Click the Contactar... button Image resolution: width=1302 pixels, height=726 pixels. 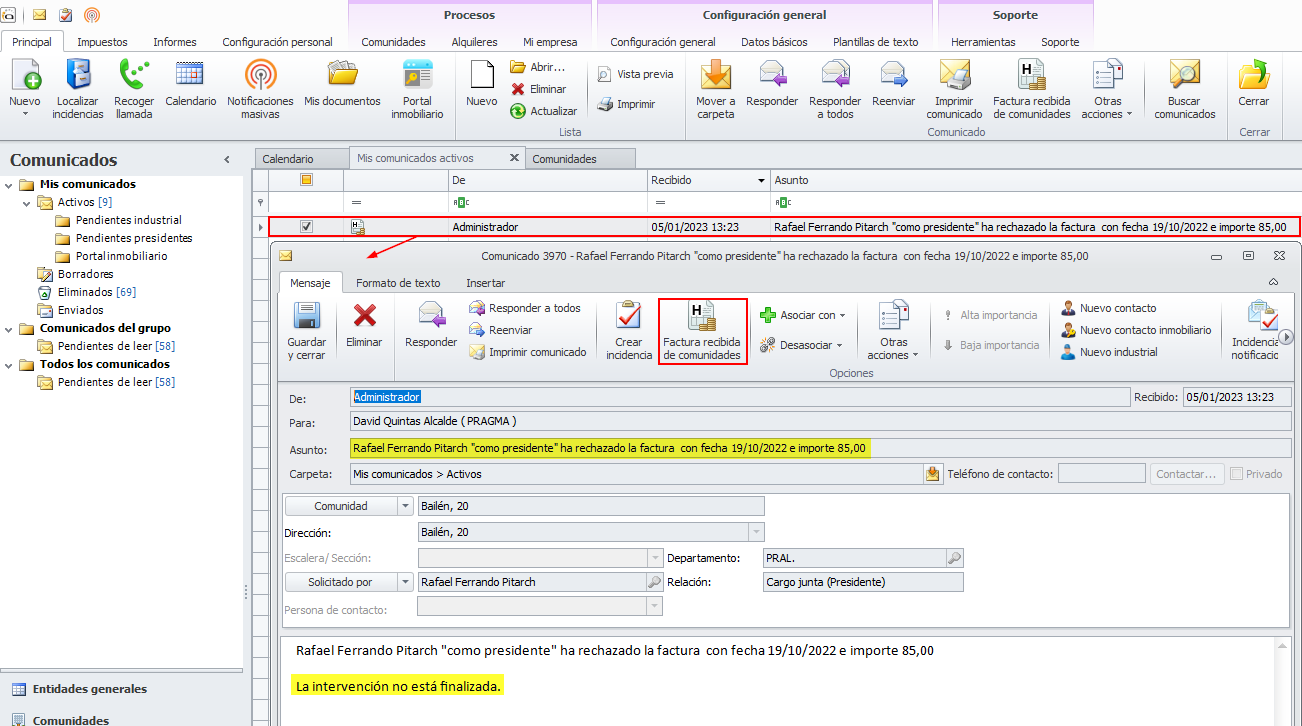coord(1187,474)
